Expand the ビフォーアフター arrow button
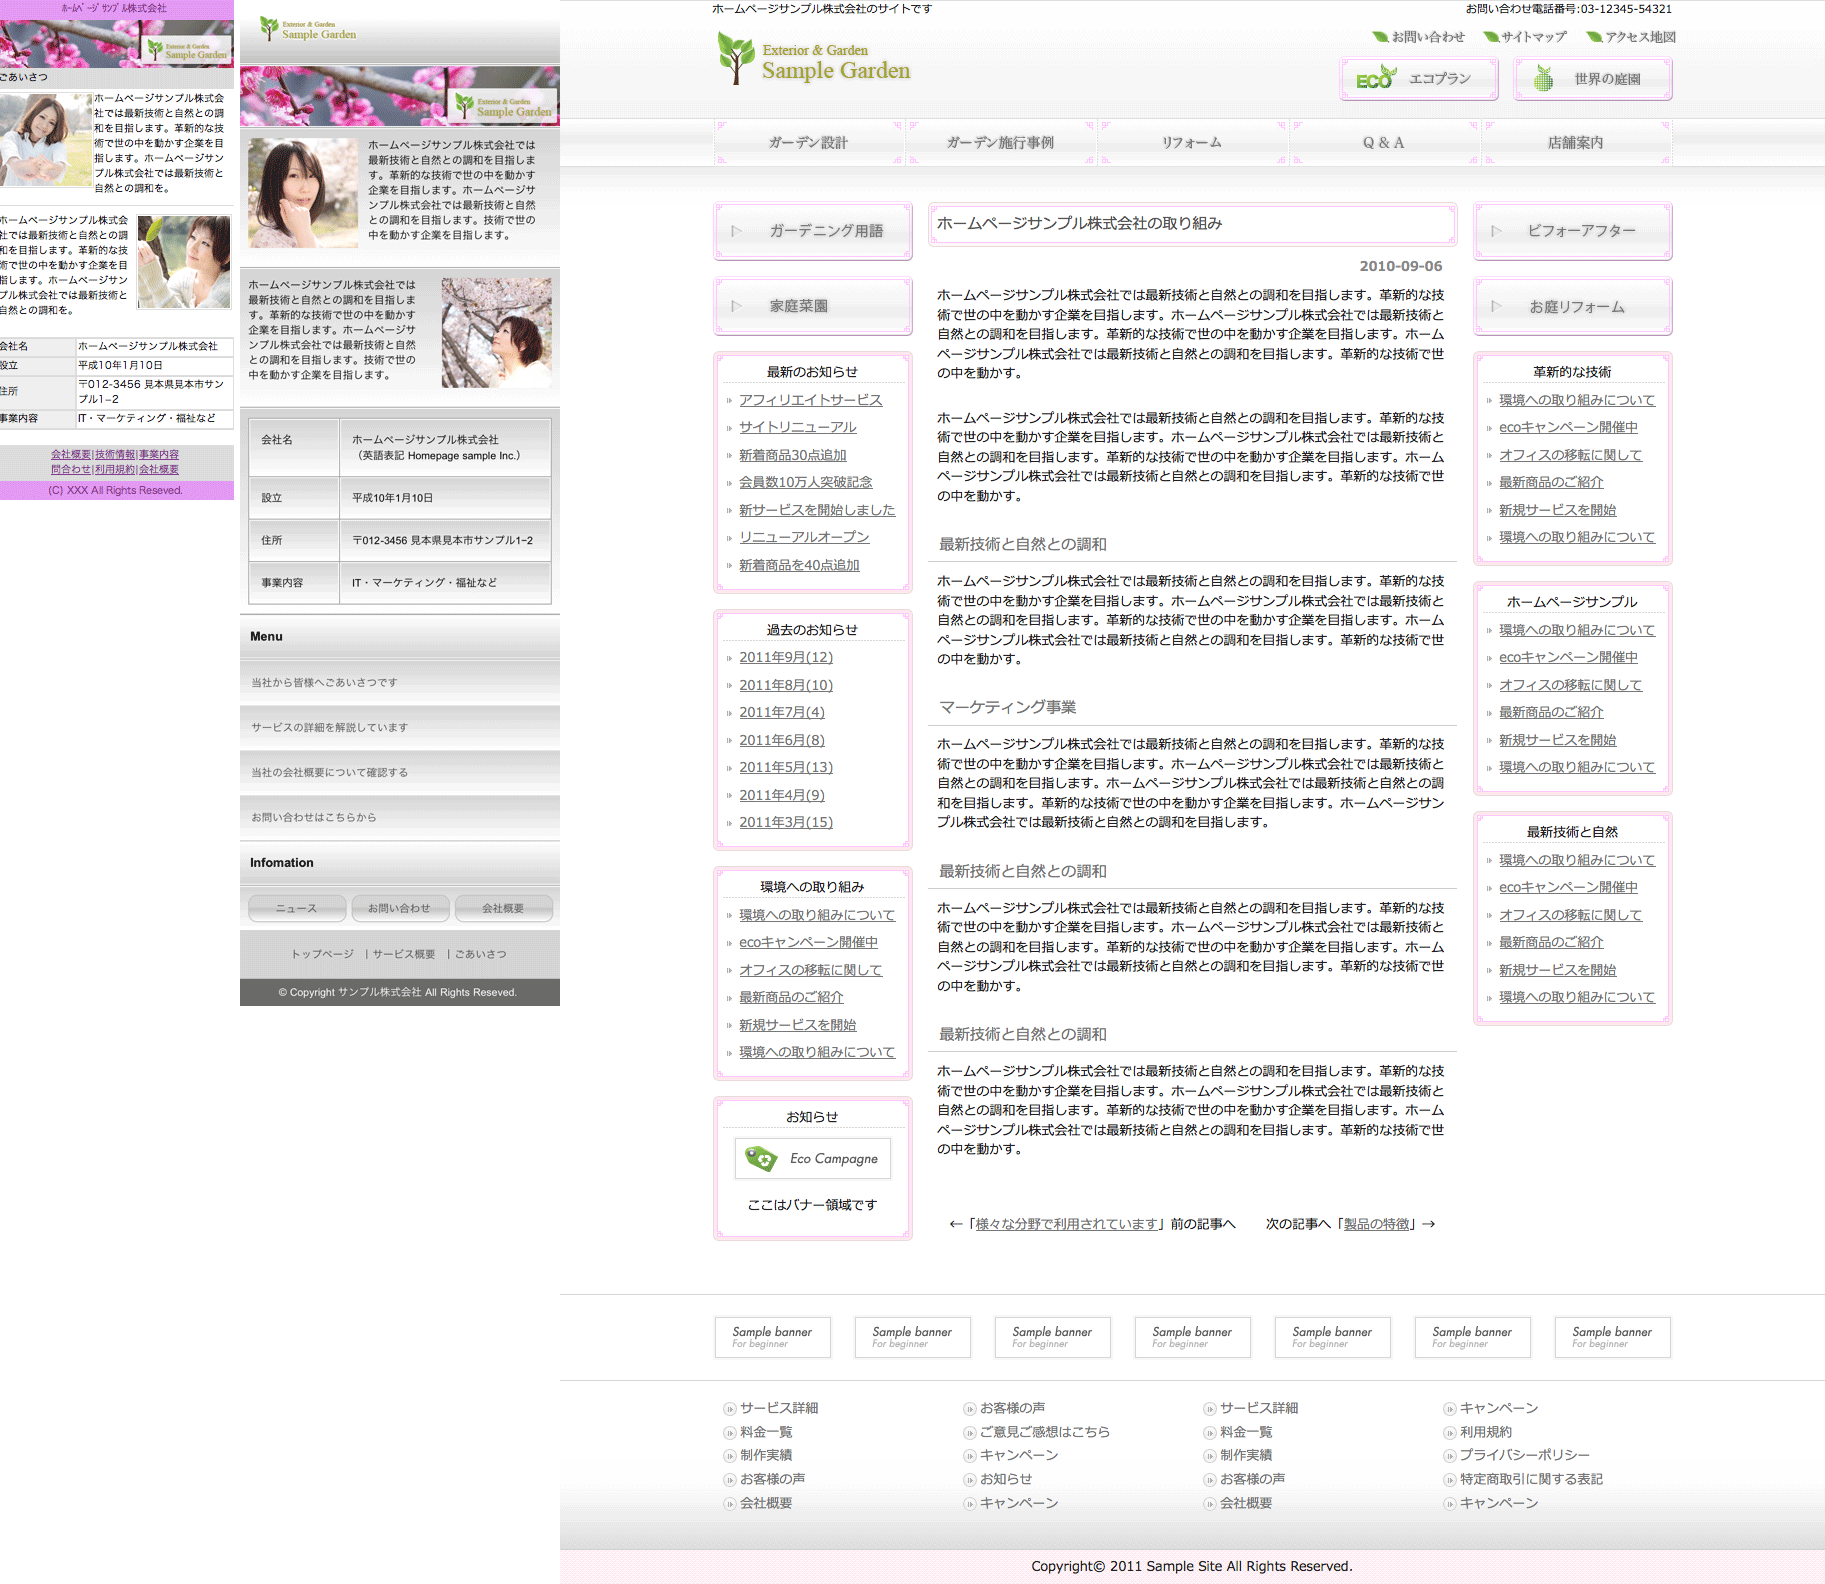This screenshot has height=1584, width=1825. click(1497, 231)
